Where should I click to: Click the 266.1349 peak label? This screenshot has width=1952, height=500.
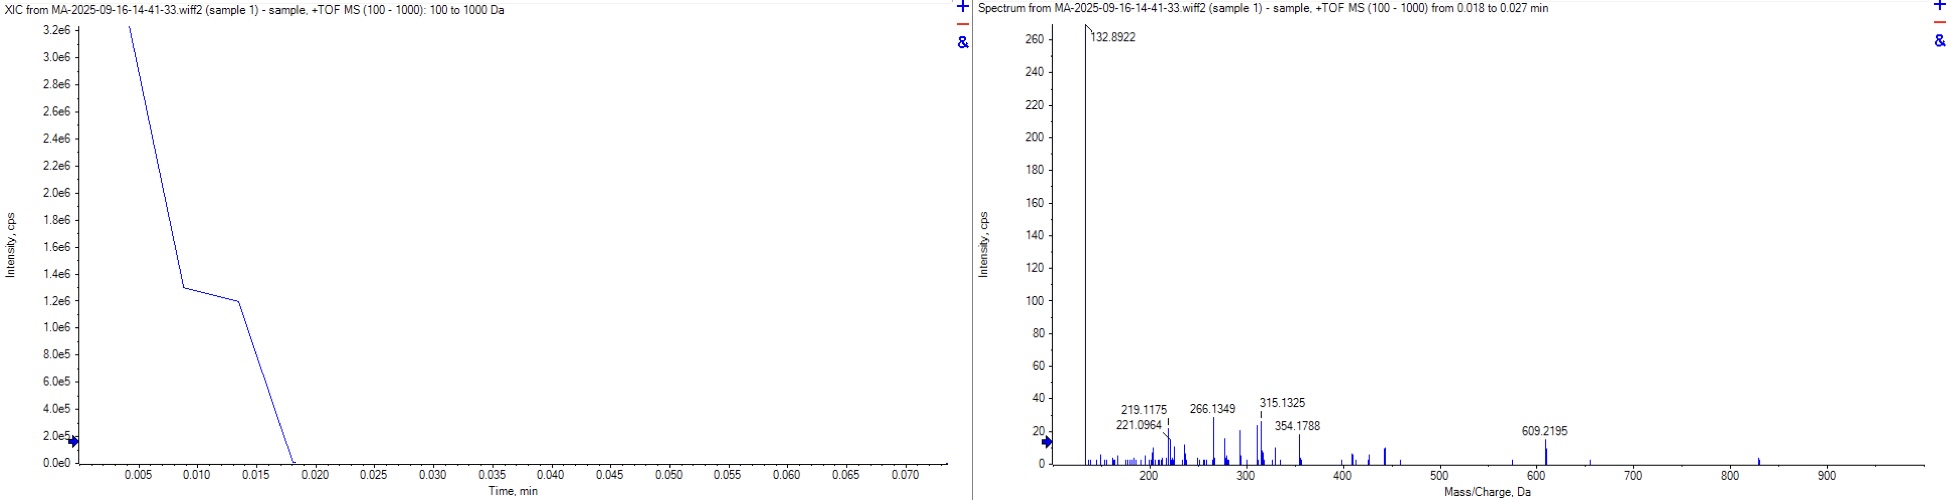click(1212, 409)
